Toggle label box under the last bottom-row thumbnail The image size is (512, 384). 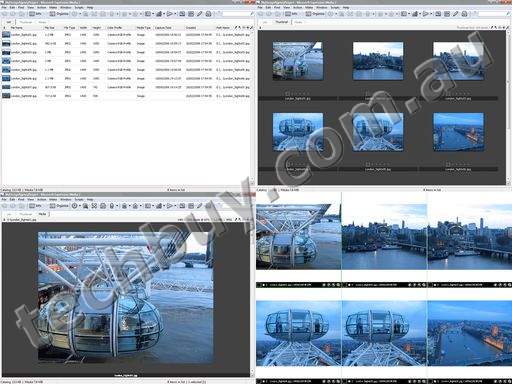448,164
